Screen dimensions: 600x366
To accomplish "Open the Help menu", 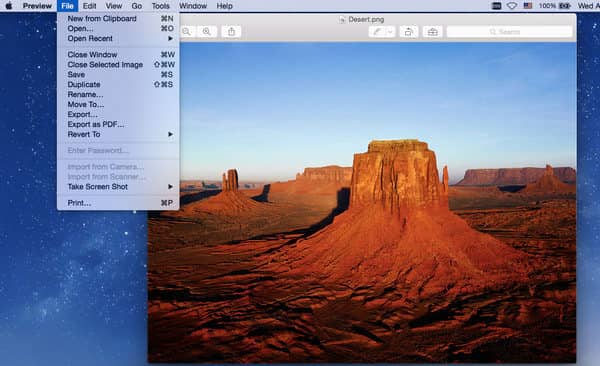I will click(225, 6).
